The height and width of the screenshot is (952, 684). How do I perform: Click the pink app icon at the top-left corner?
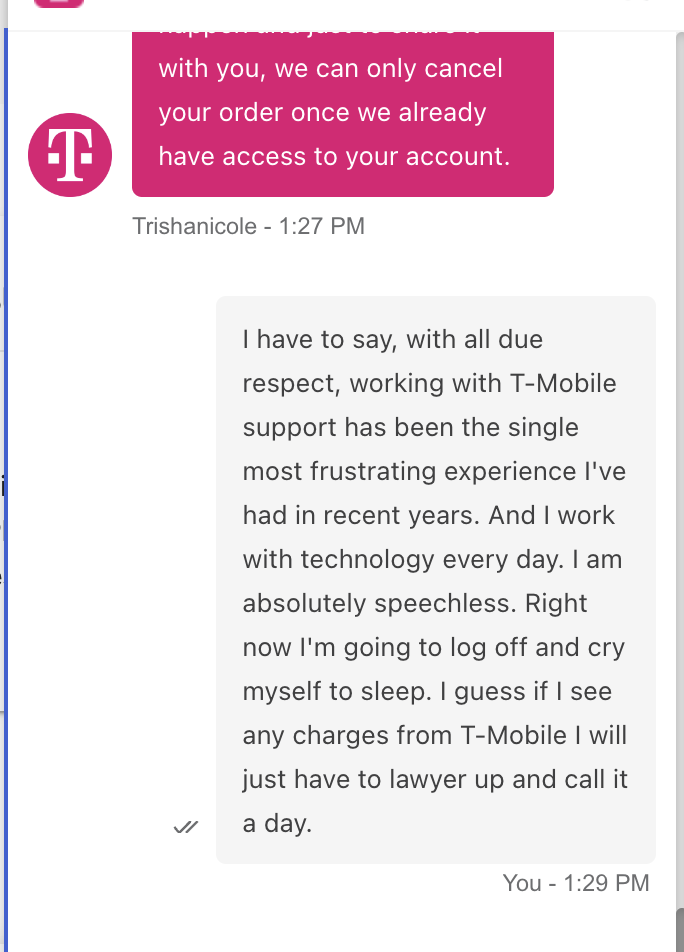point(57,5)
